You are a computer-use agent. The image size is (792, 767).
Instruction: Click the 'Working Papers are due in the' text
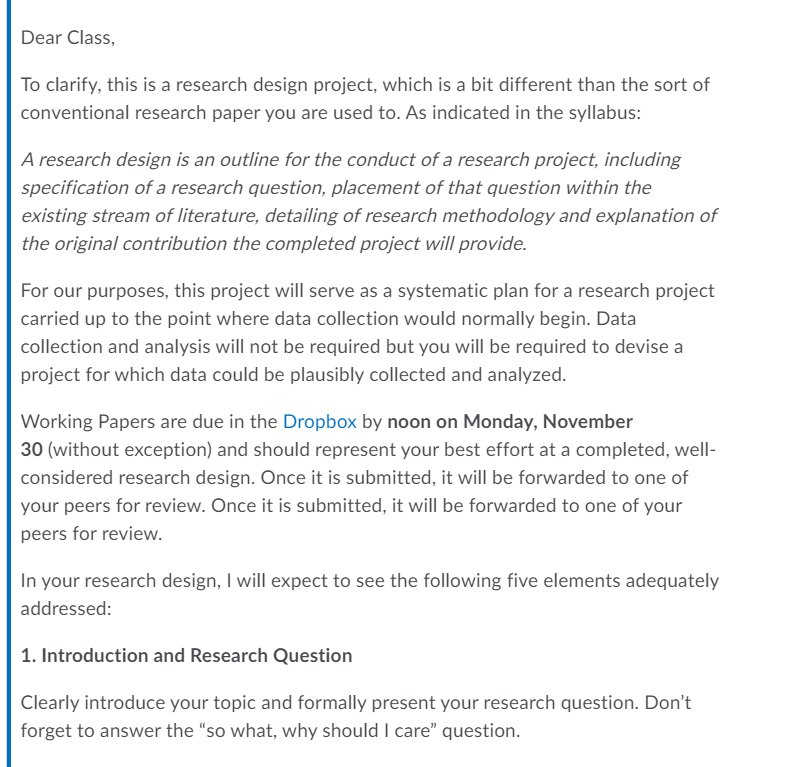(x=148, y=422)
